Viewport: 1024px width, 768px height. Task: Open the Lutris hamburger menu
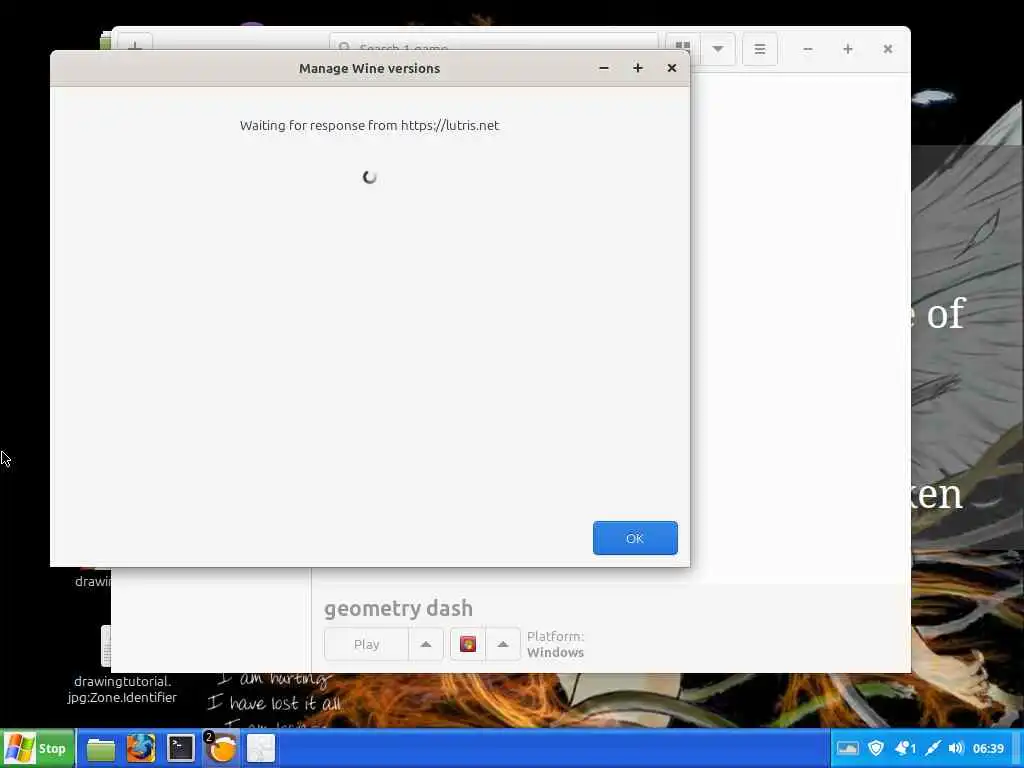760,48
